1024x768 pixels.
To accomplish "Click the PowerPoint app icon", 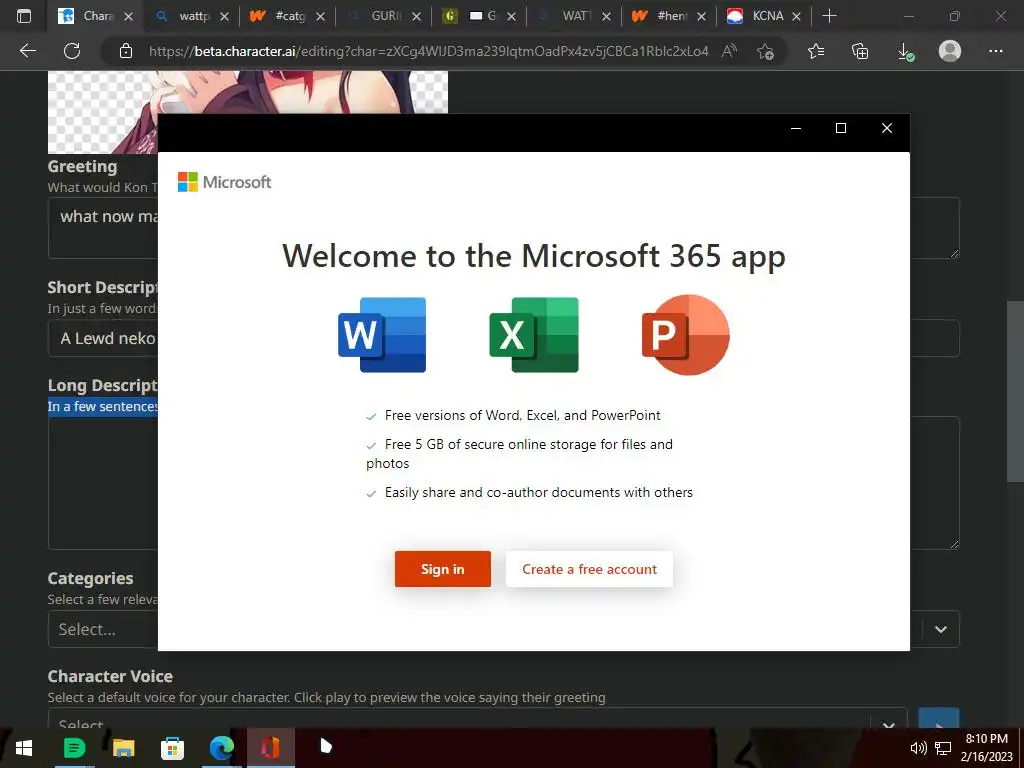I will (686, 335).
